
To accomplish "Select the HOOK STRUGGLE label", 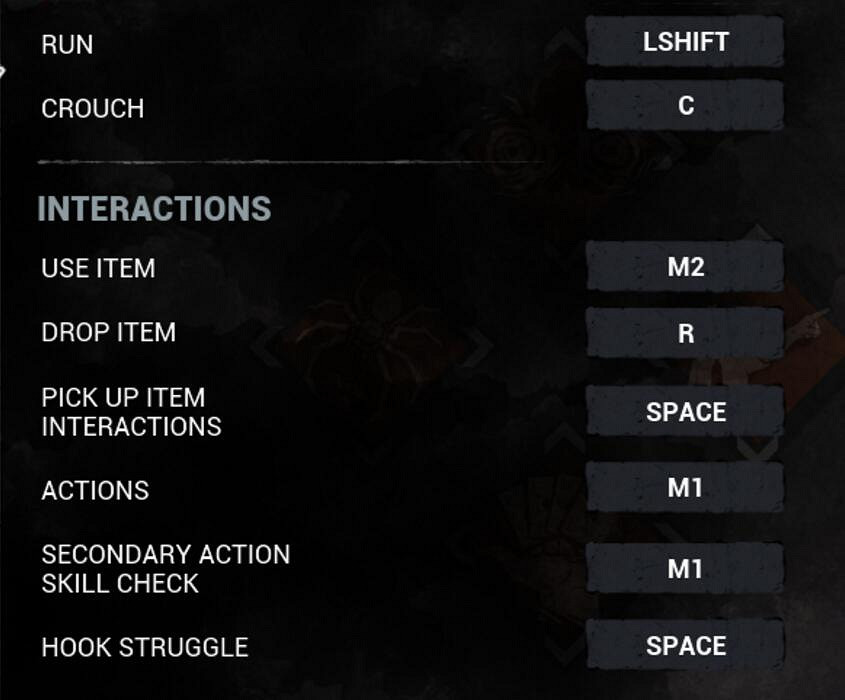I will click(x=144, y=648).
